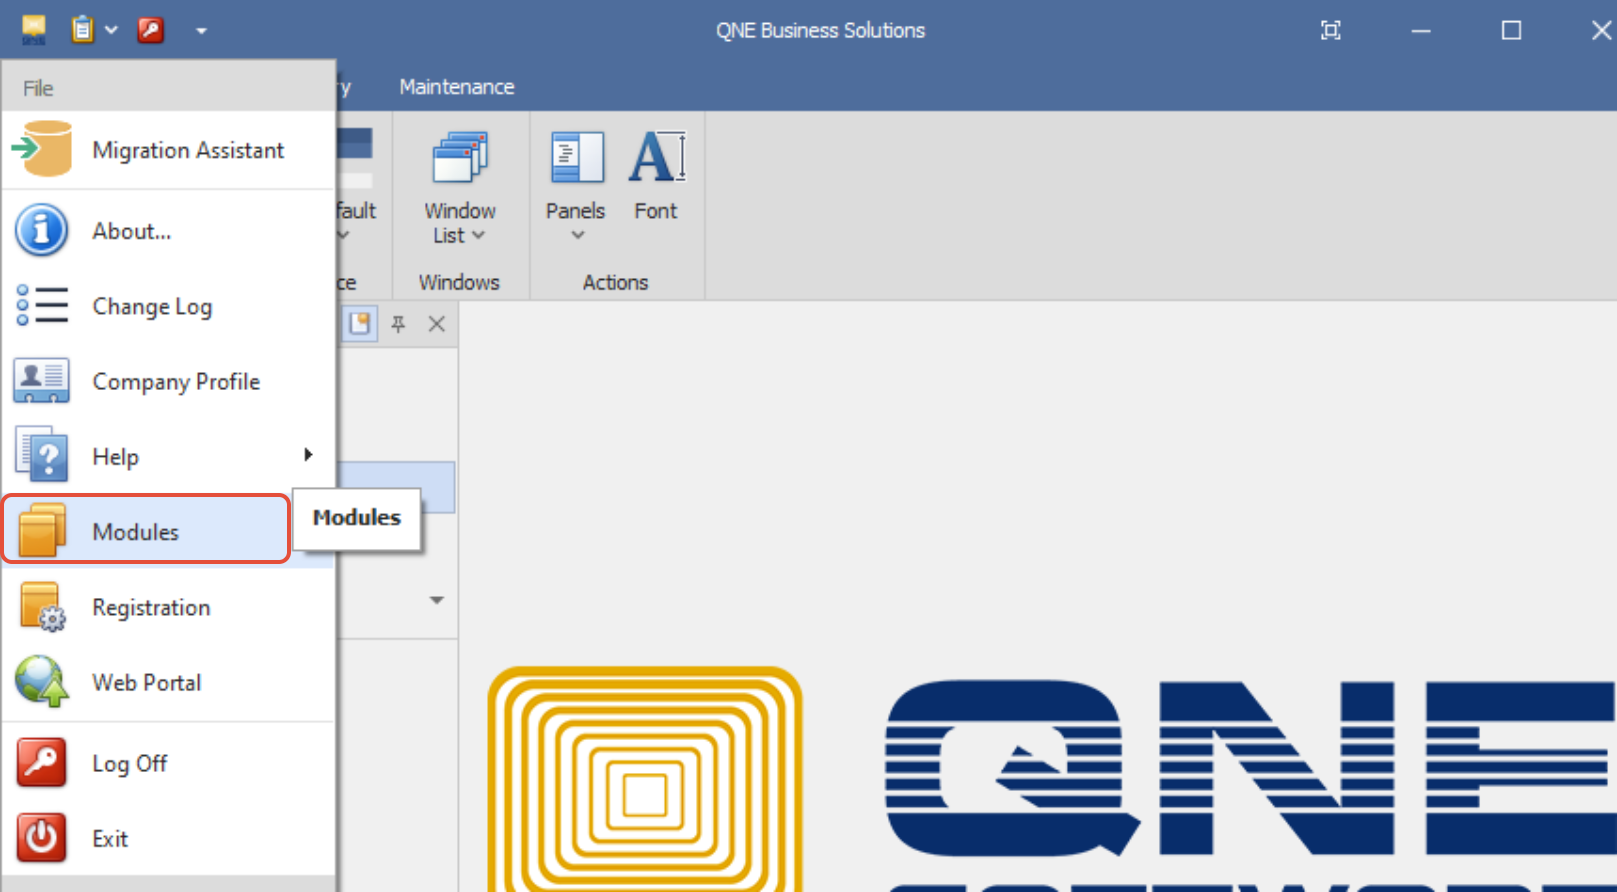Click the red key quick access icon

click(x=151, y=30)
